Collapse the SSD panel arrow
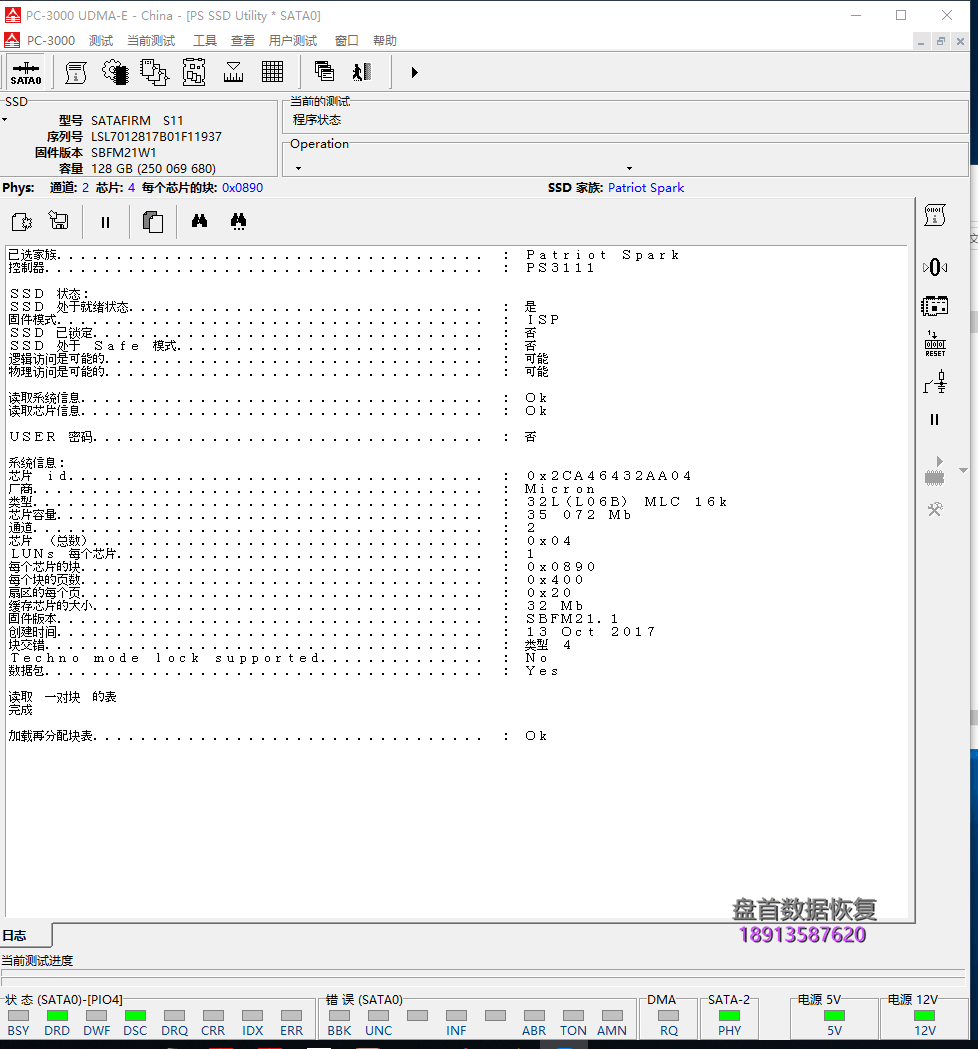Screen dimensions: 978x1049 pos(5,120)
